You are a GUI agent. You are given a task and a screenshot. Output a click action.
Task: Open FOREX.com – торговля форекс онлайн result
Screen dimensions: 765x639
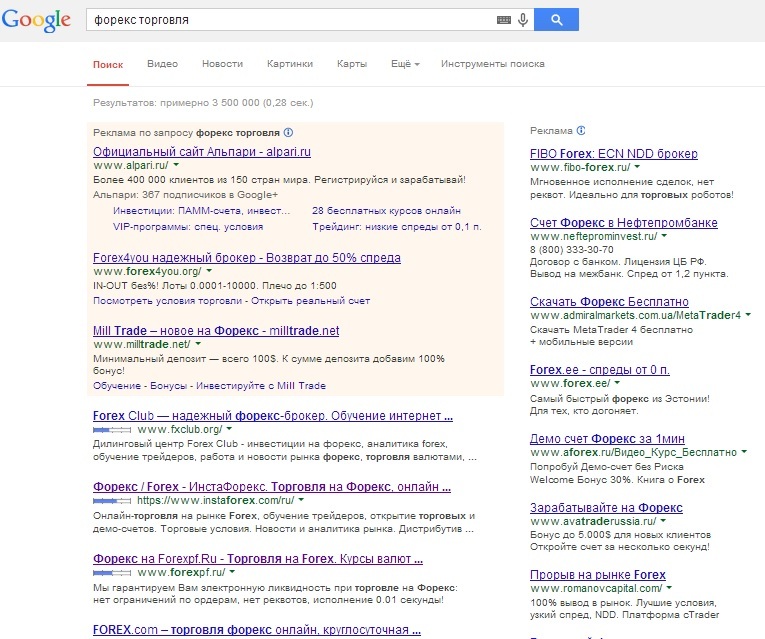click(257, 630)
